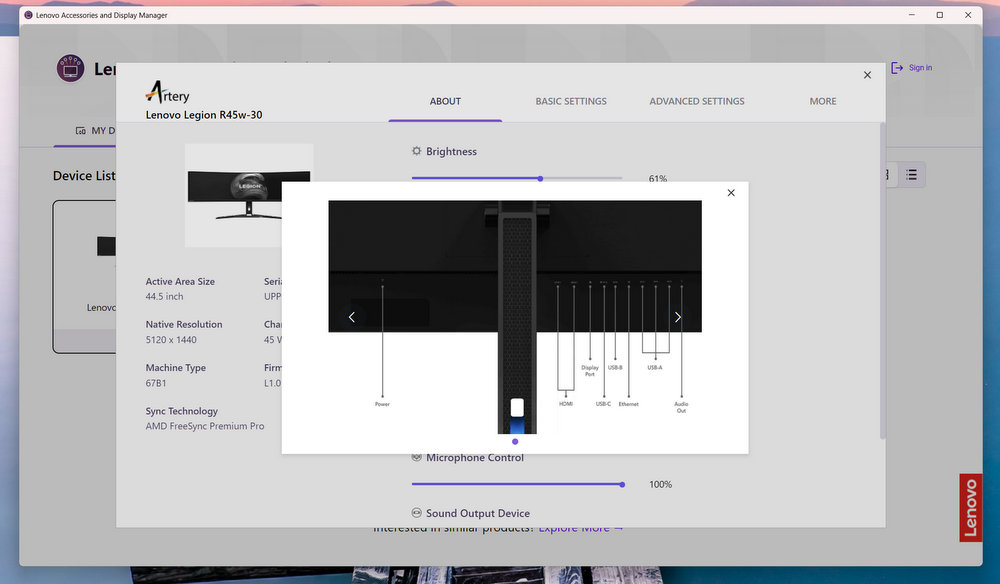Image resolution: width=1000 pixels, height=584 pixels.
Task: Click the Sound Output Device icon
Action: (x=417, y=513)
